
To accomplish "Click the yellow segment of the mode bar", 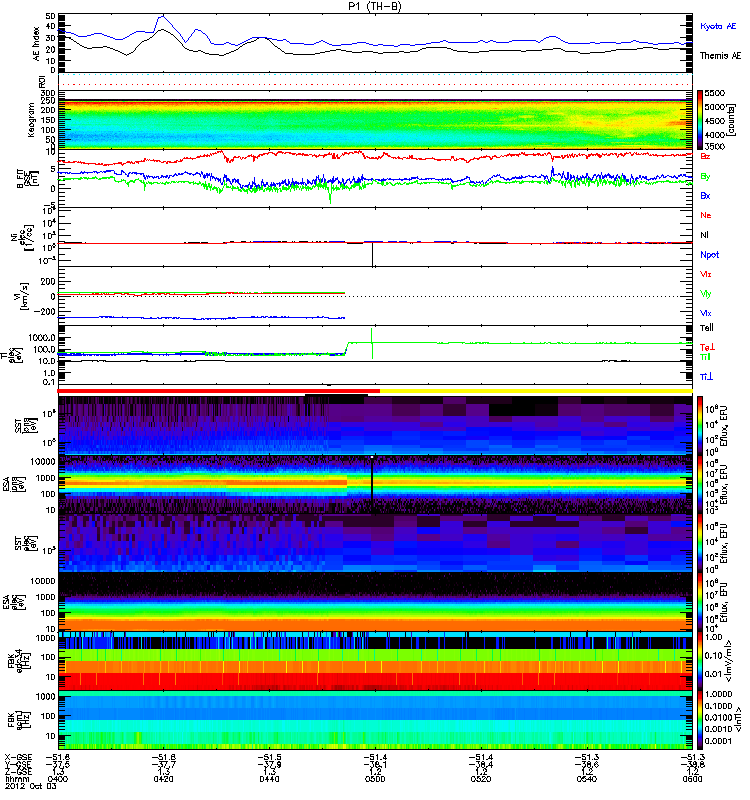I will (x=536, y=391).
